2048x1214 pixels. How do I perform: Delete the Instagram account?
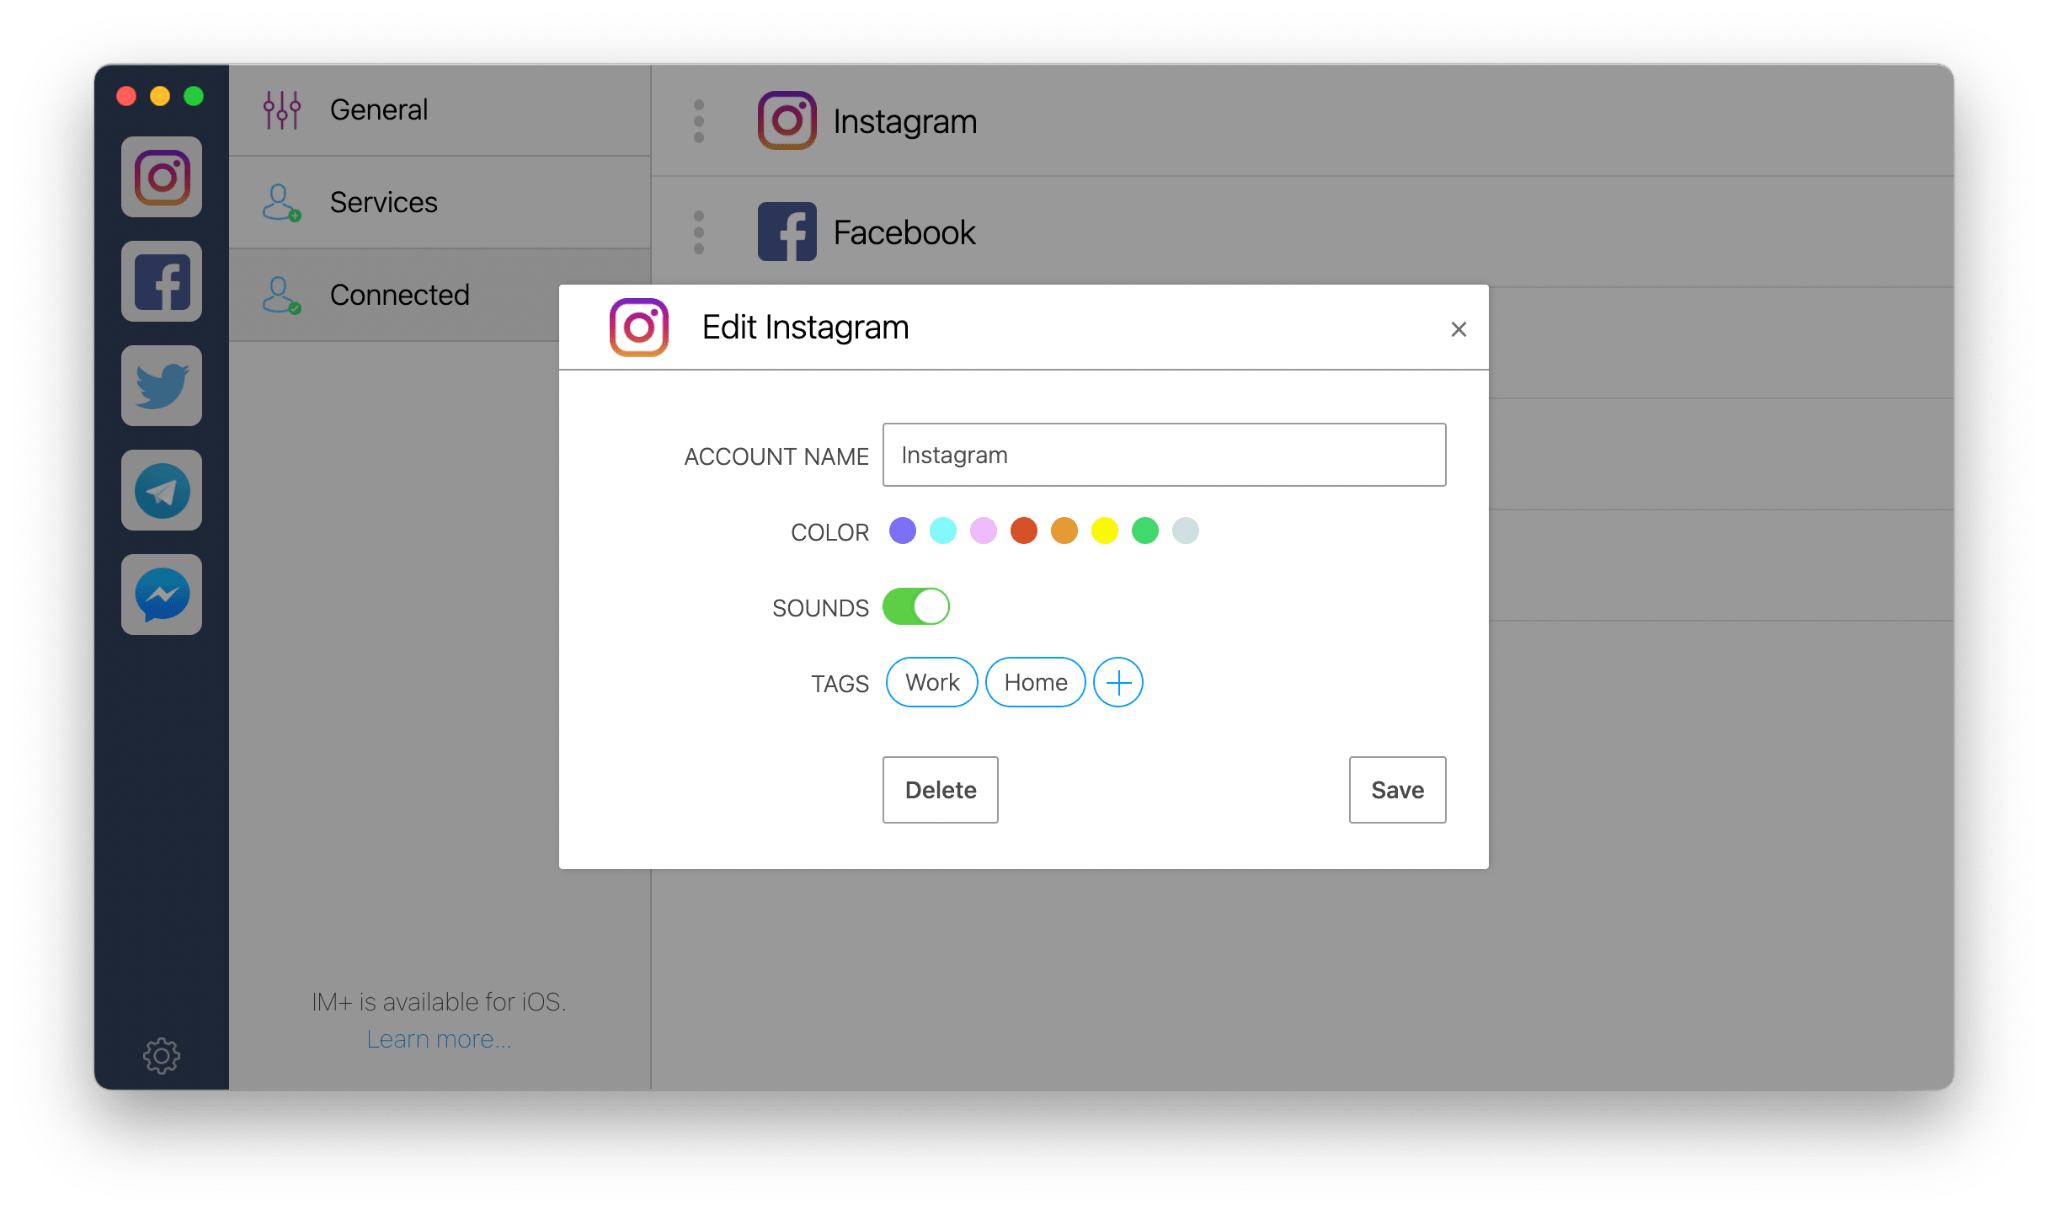coord(941,791)
